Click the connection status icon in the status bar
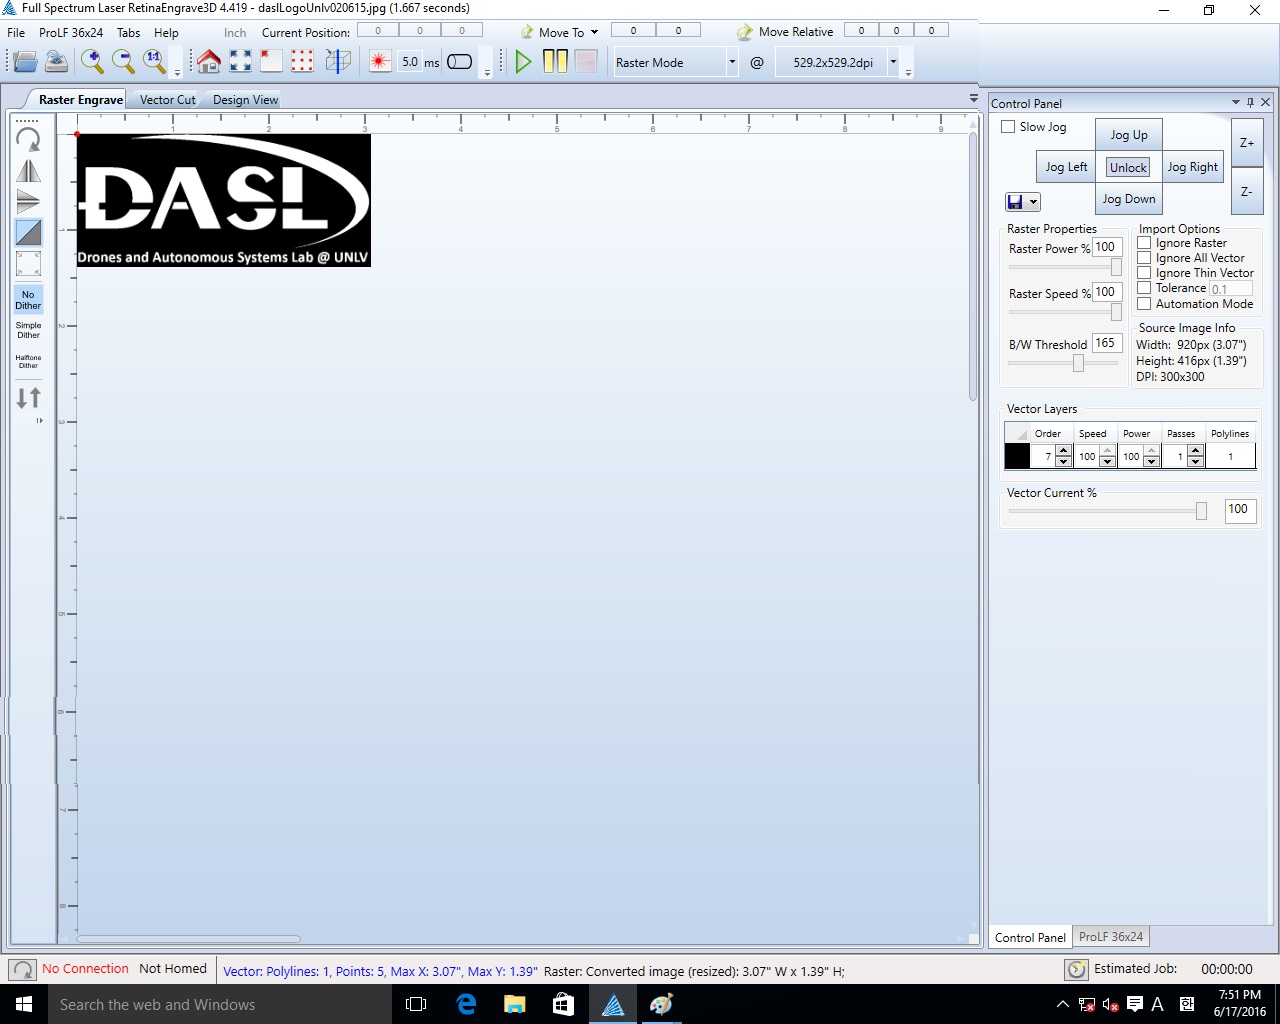Image resolution: width=1280 pixels, height=1024 pixels. (22, 970)
